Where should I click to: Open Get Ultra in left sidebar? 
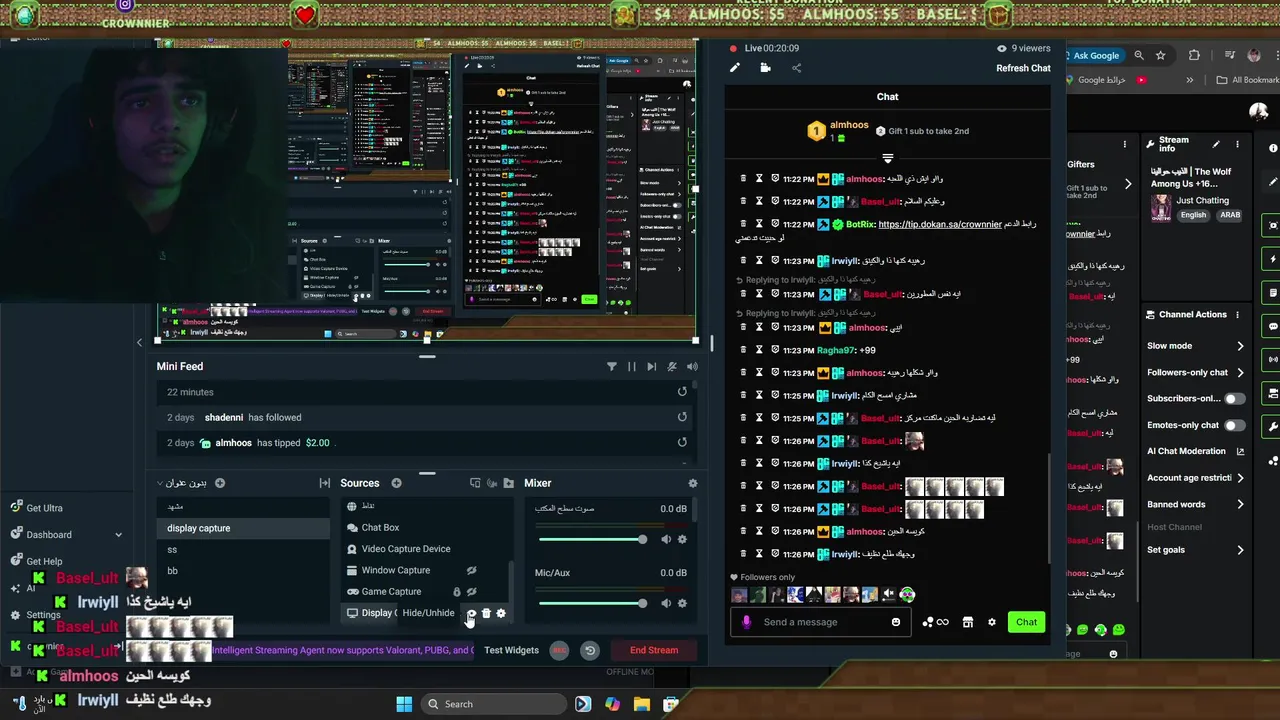click(36, 508)
